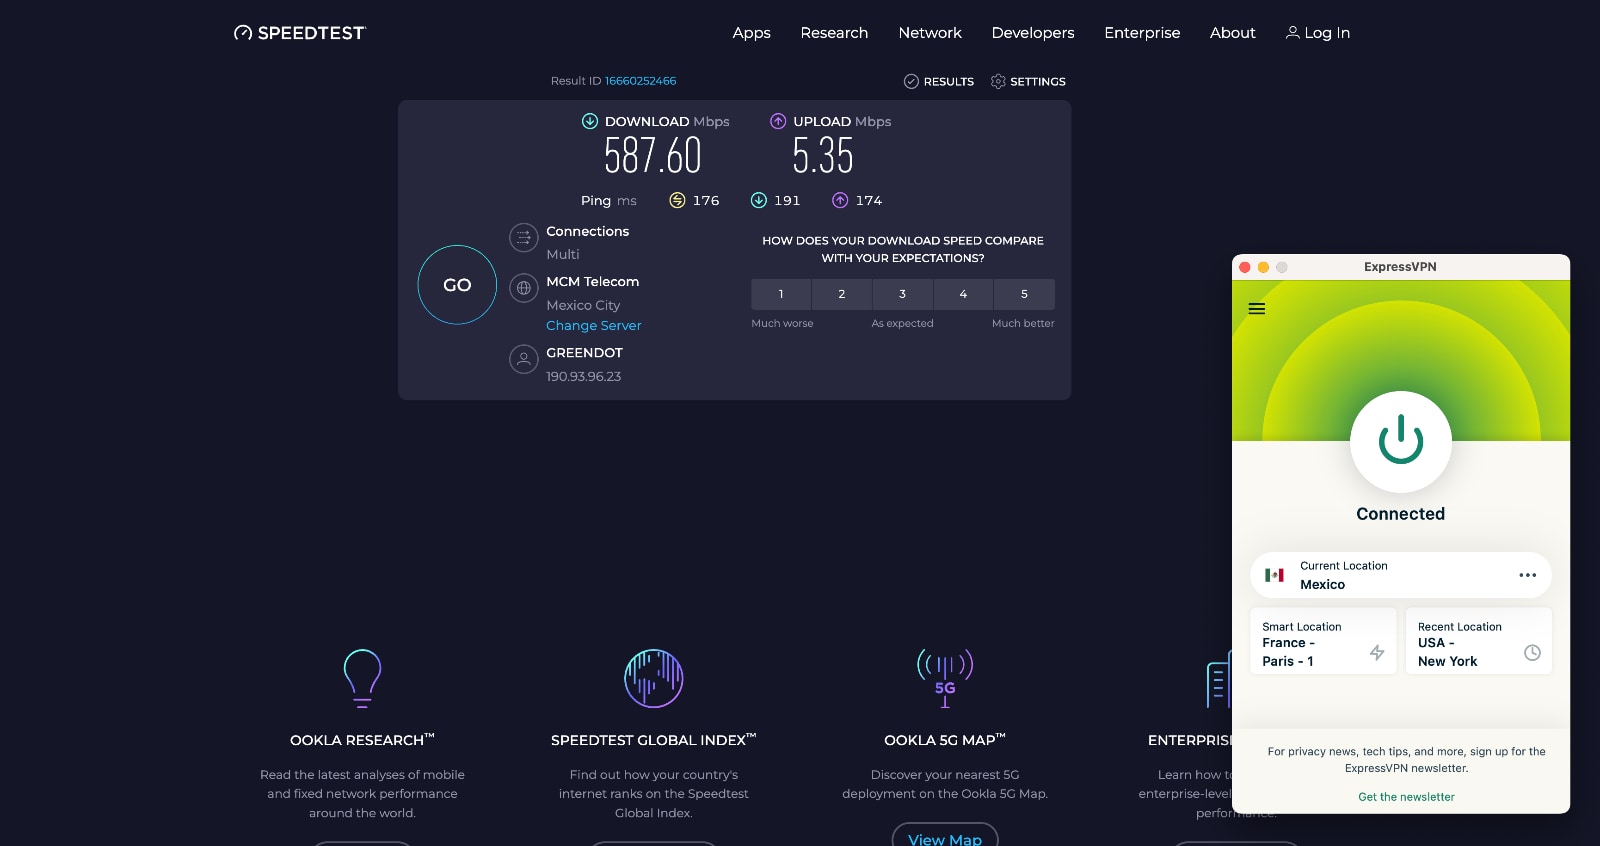
Task: Open ExpressVPN hamburger menu
Action: [1257, 309]
